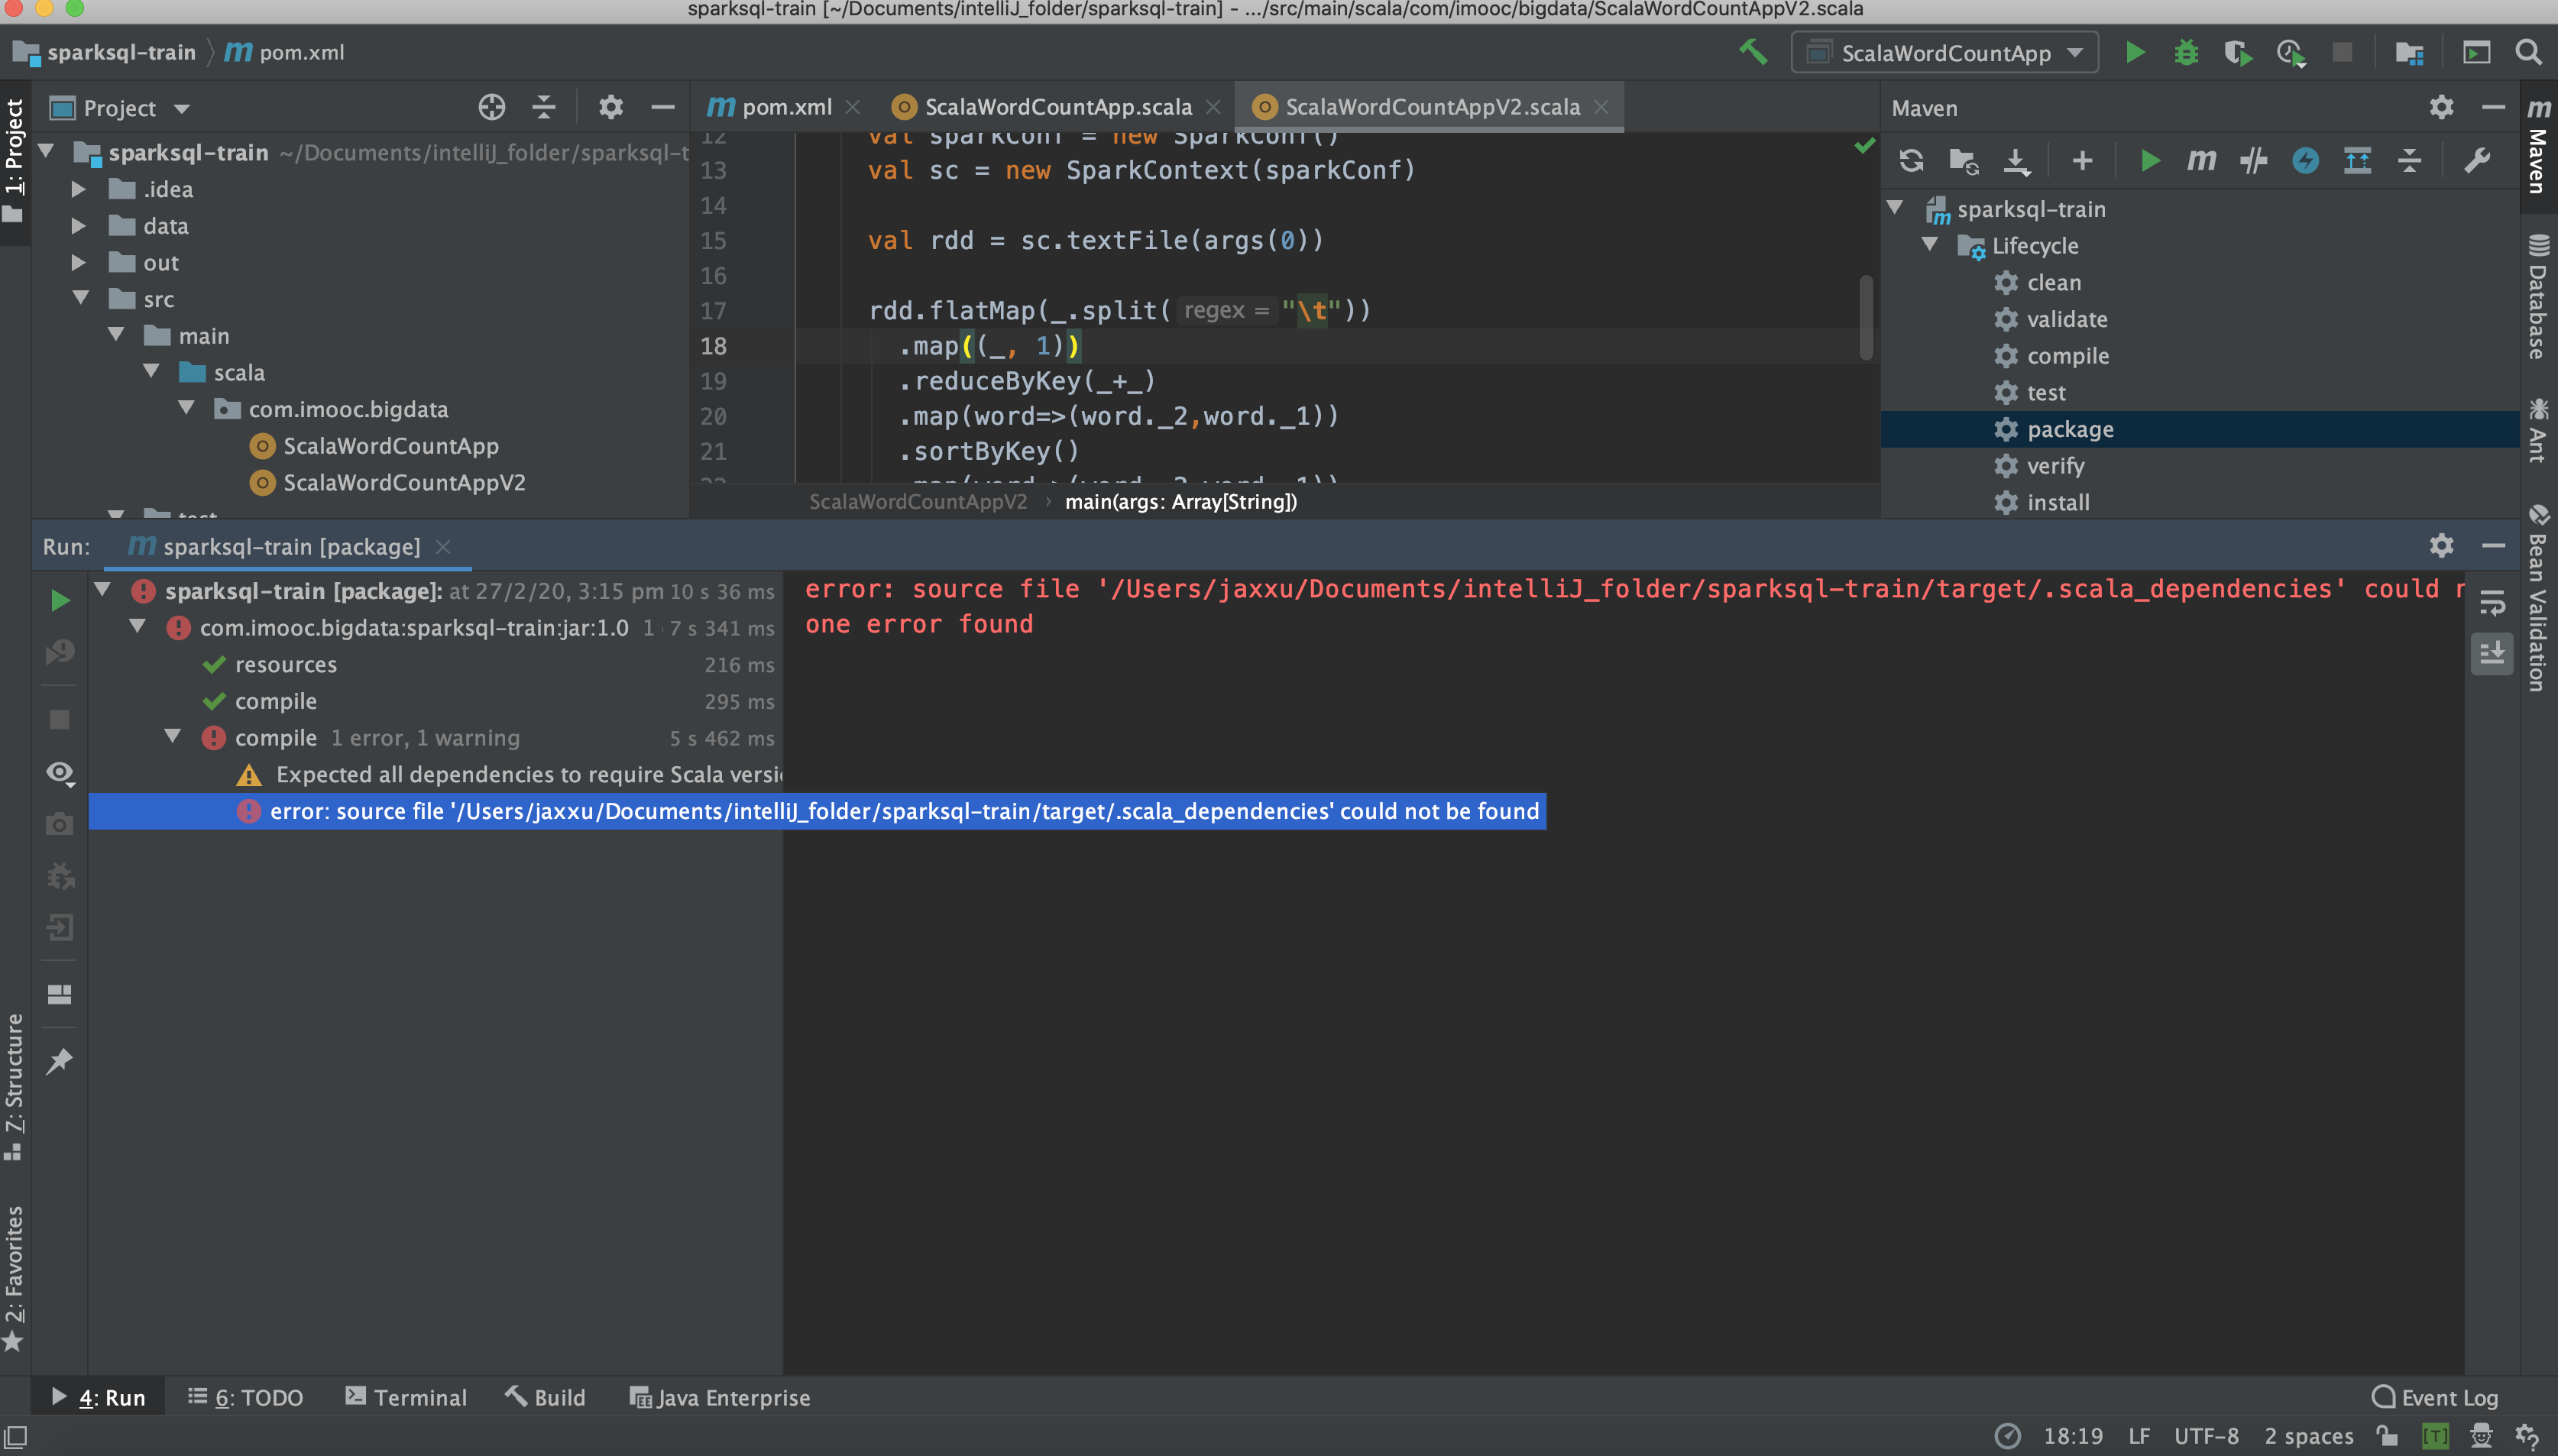Collapse the src folder
The width and height of the screenshot is (2558, 1456).
pos(81,298)
